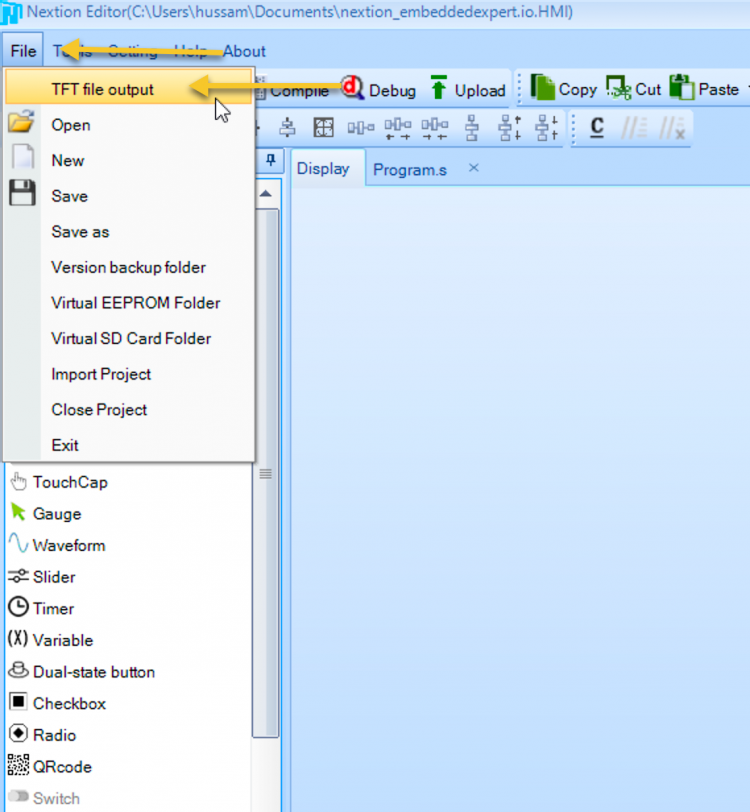750x812 pixels.
Task: Click the toolbox vertical scrollbar thumb
Action: coord(265,600)
